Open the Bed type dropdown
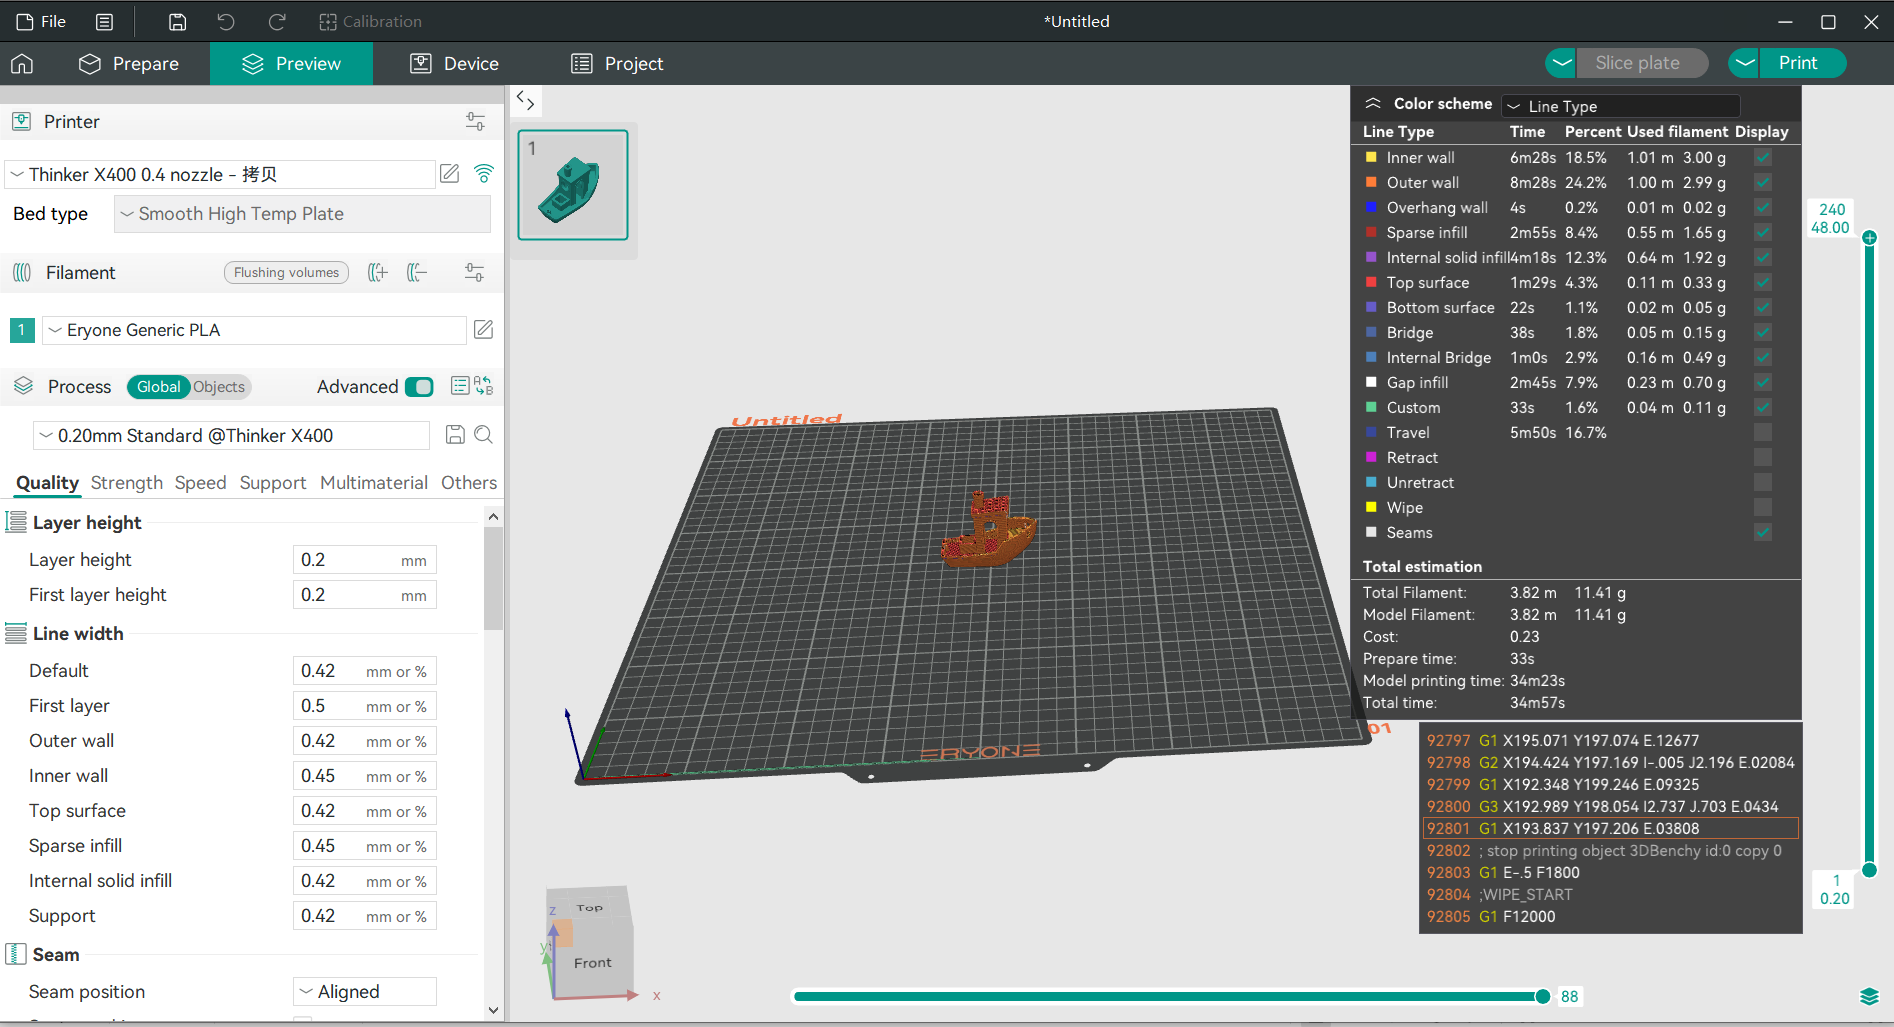1894x1027 pixels. pos(302,214)
